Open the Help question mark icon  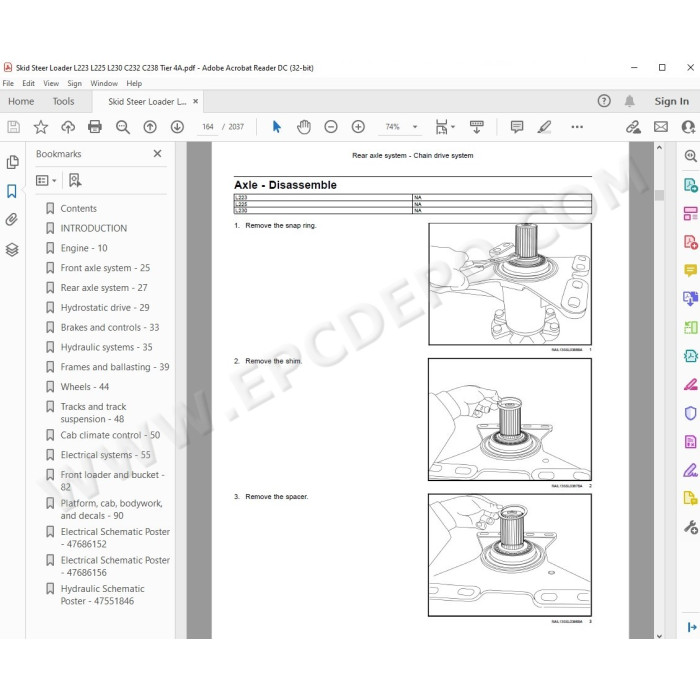(x=604, y=101)
